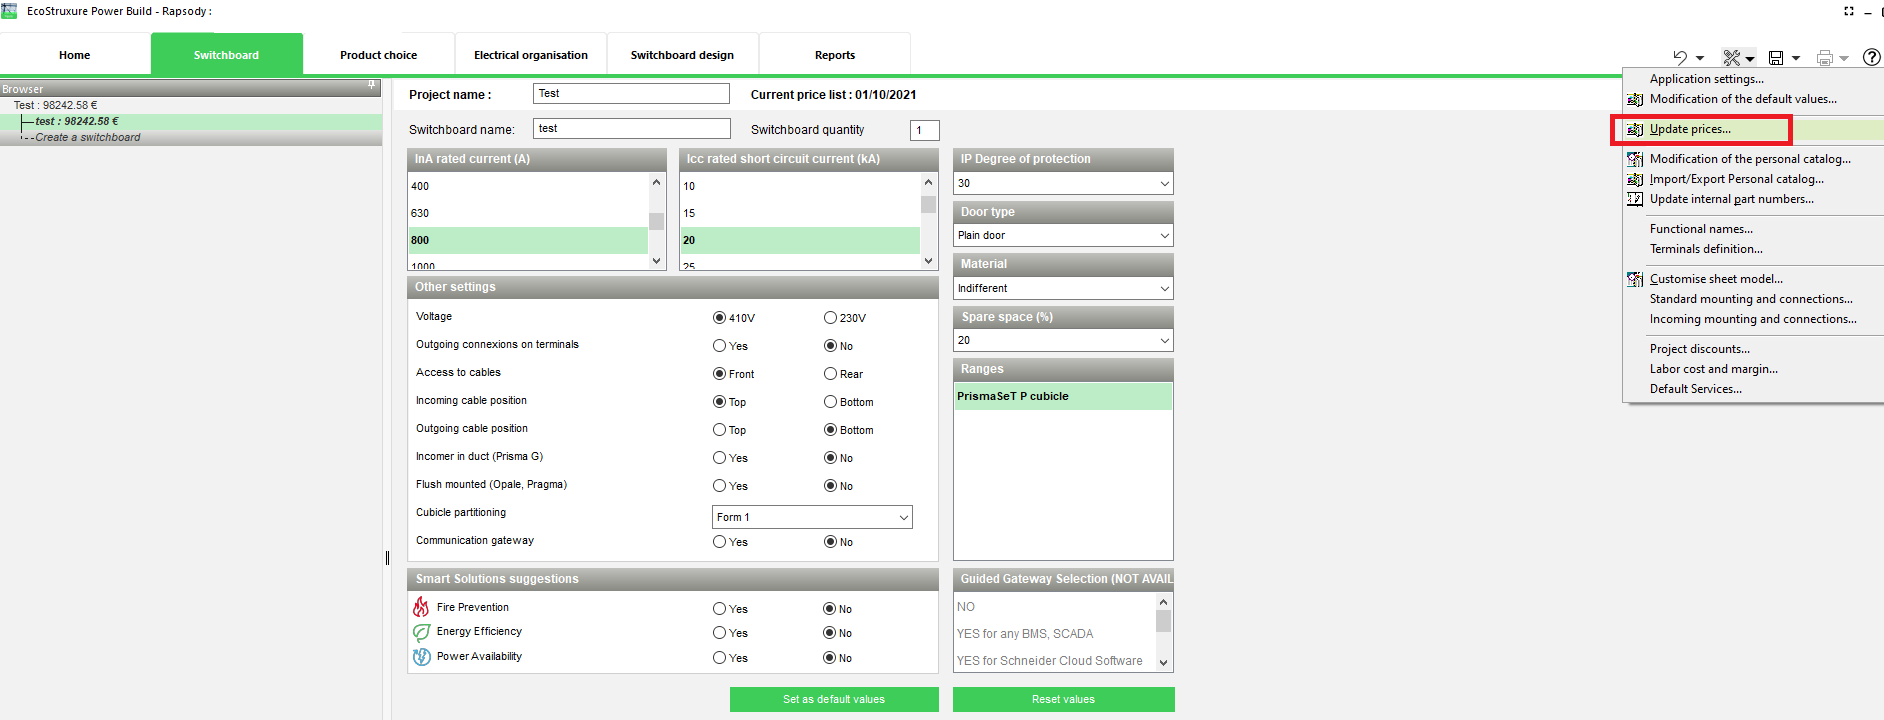
Task: Click the Switchboard name input field
Action: [x=632, y=128]
